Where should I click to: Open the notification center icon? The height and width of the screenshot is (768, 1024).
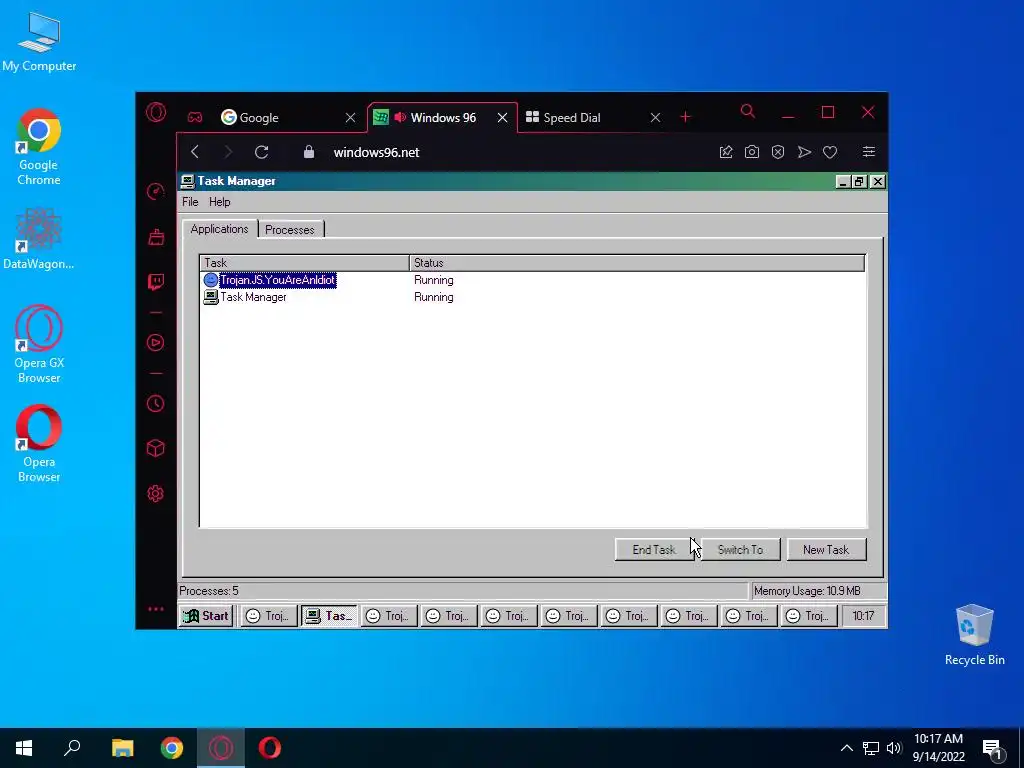pos(993,749)
